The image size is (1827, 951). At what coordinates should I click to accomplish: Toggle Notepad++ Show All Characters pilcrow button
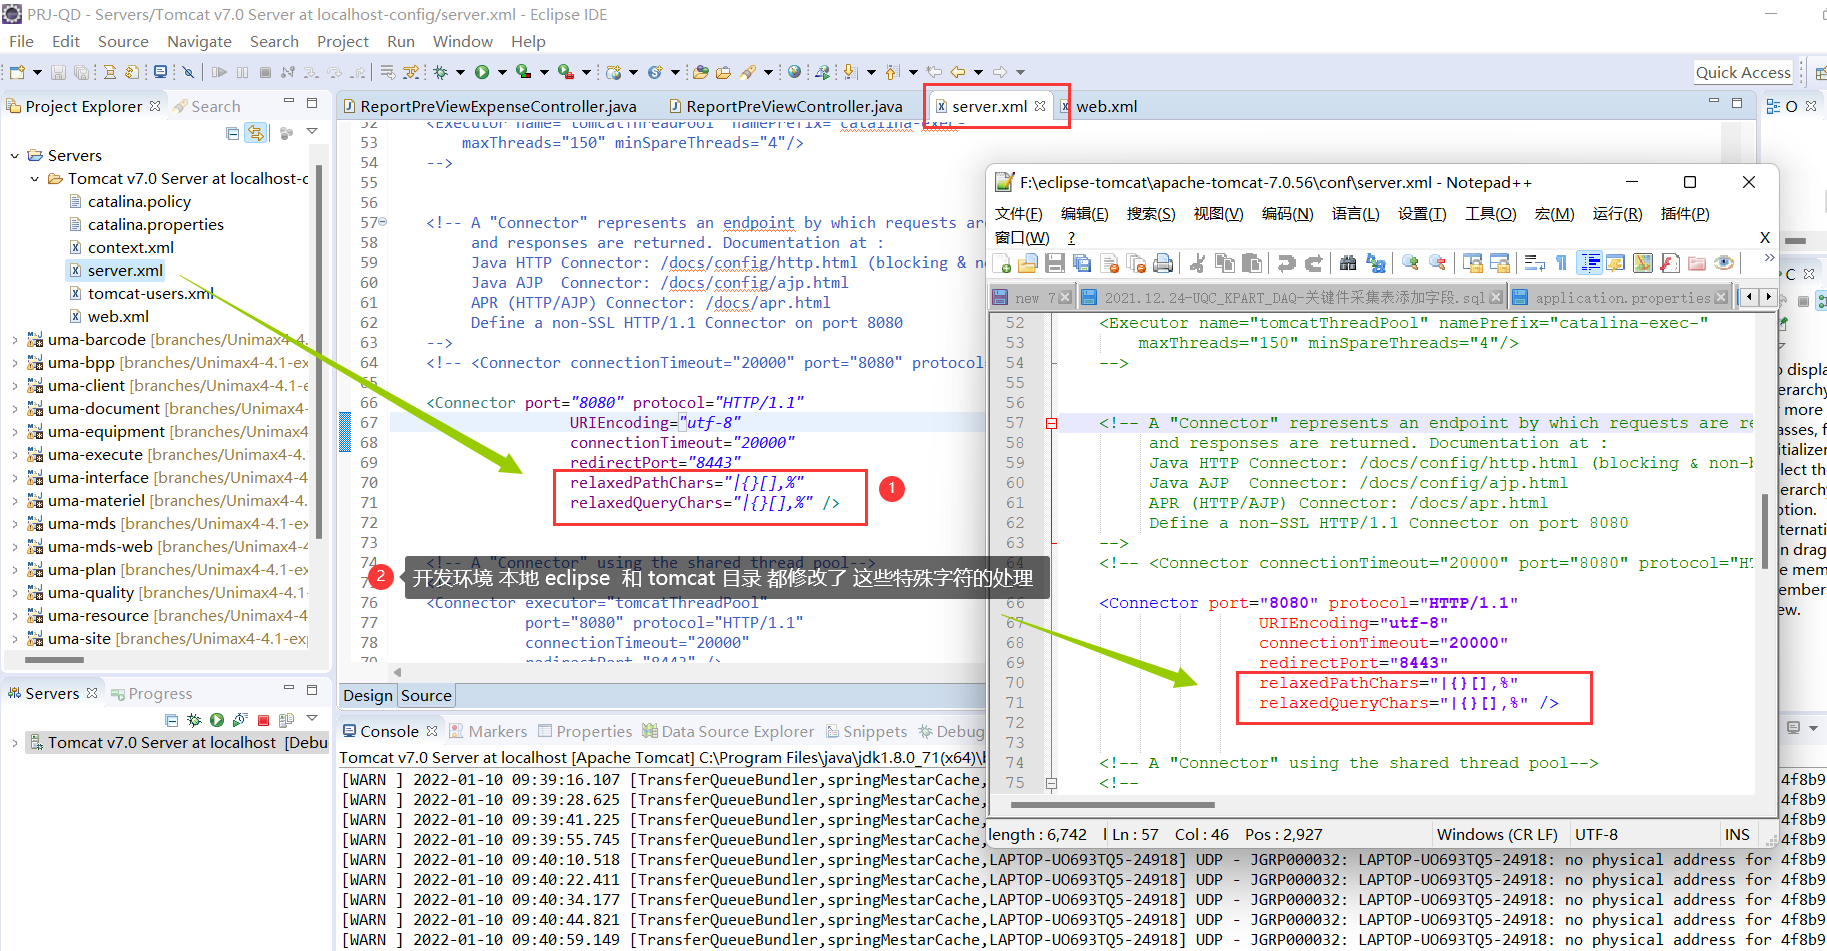[x=1561, y=263]
